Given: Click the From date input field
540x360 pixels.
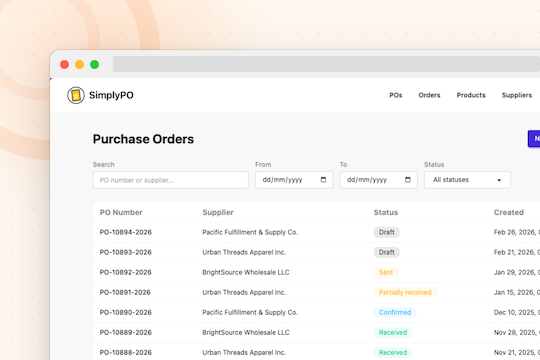Looking at the screenshot, I should pyautogui.click(x=294, y=180).
